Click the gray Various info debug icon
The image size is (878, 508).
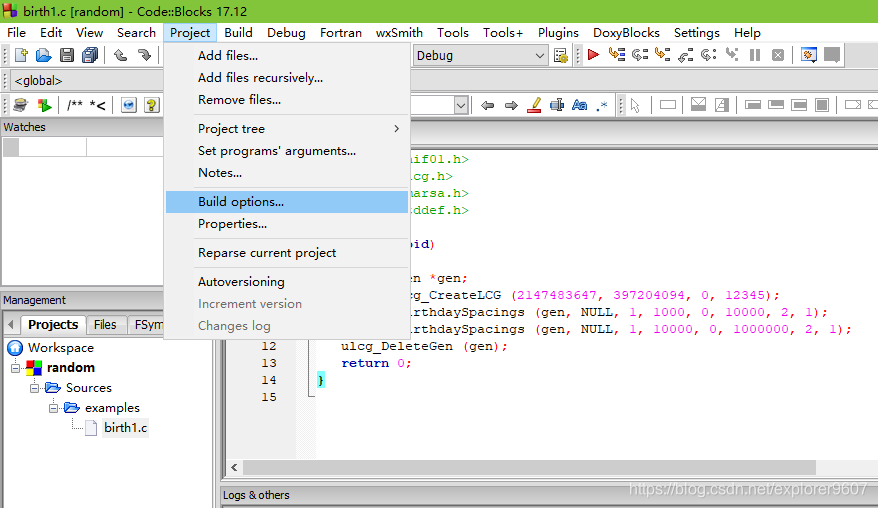click(832, 55)
